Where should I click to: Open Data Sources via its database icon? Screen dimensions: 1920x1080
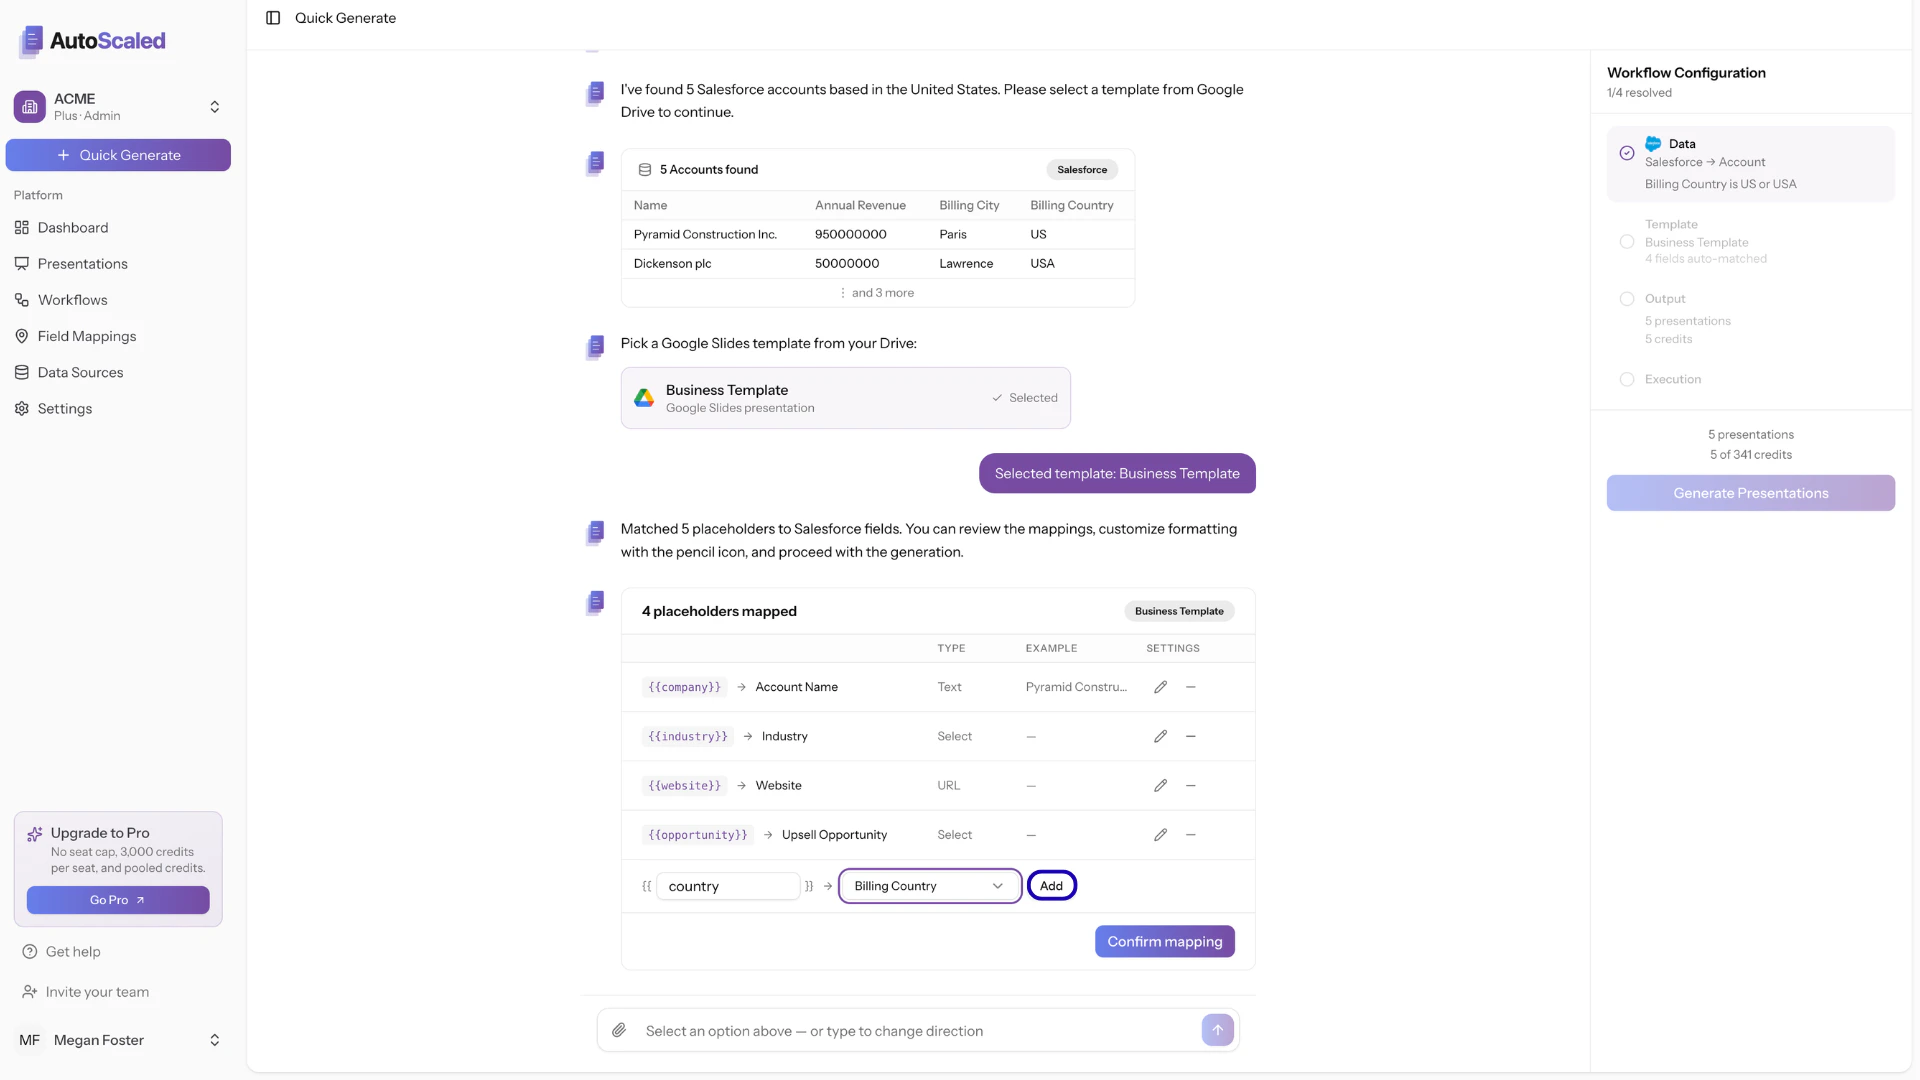pos(22,372)
